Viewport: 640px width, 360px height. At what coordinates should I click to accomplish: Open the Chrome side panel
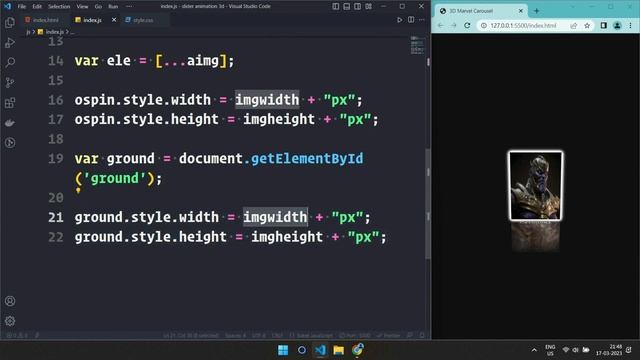click(x=603, y=25)
